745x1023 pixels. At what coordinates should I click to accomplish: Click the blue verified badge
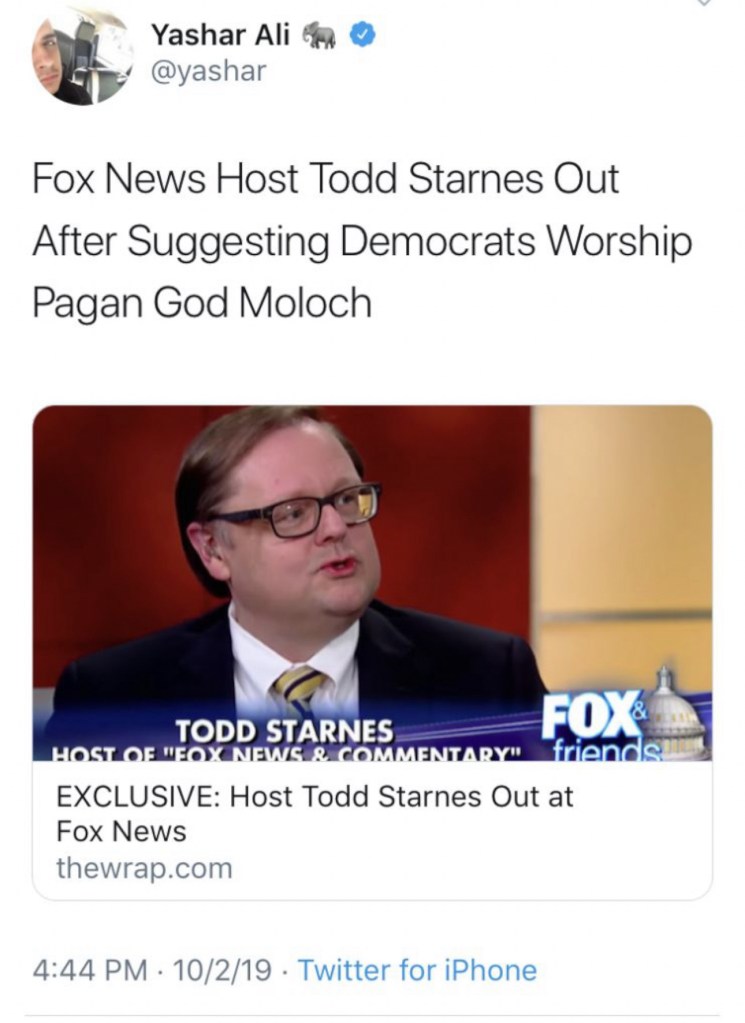click(362, 36)
